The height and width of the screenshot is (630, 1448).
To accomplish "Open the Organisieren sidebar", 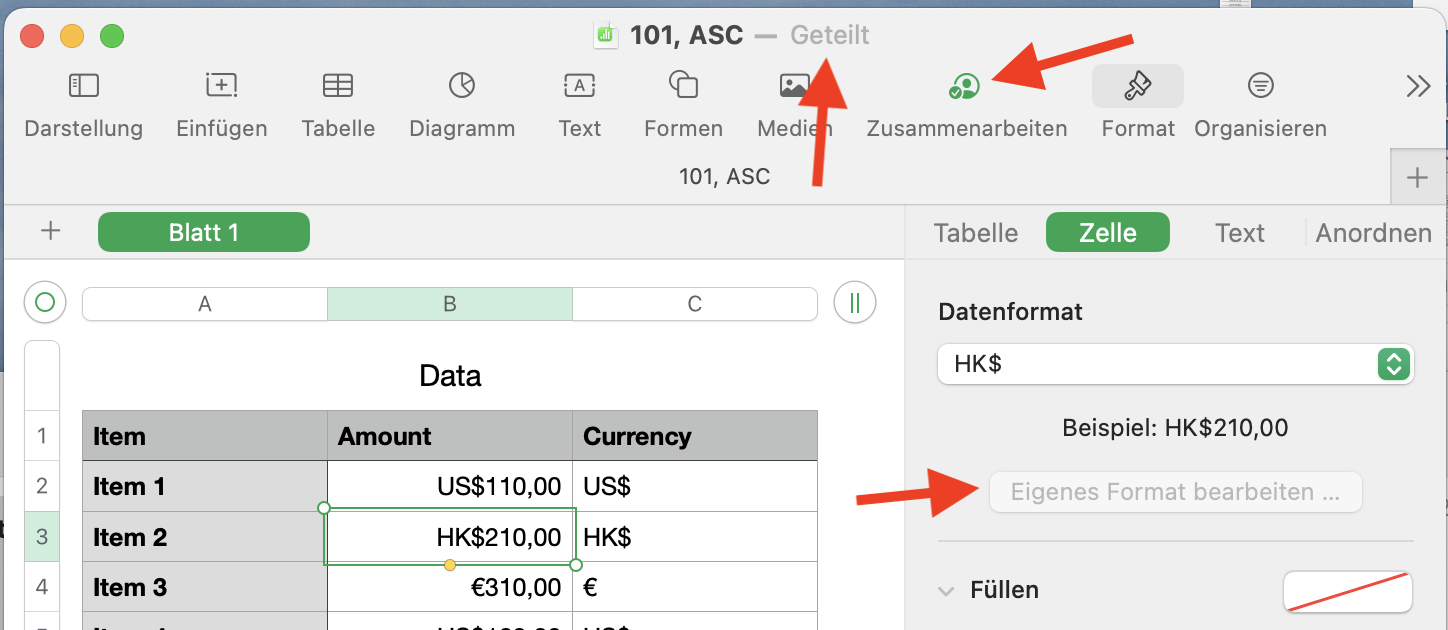I will click(1260, 86).
